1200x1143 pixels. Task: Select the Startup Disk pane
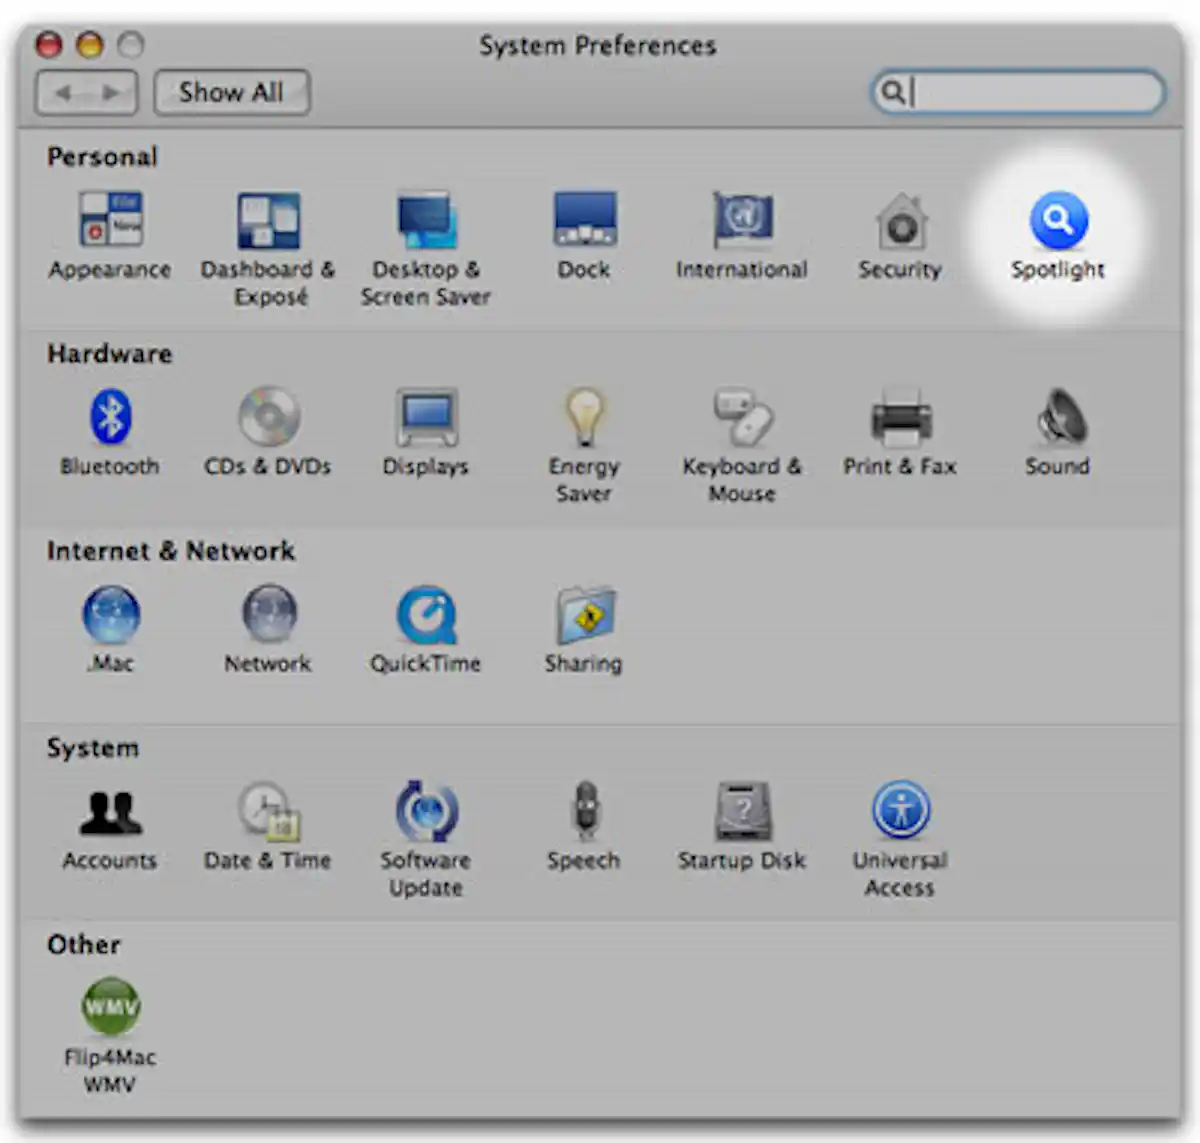coord(740,812)
